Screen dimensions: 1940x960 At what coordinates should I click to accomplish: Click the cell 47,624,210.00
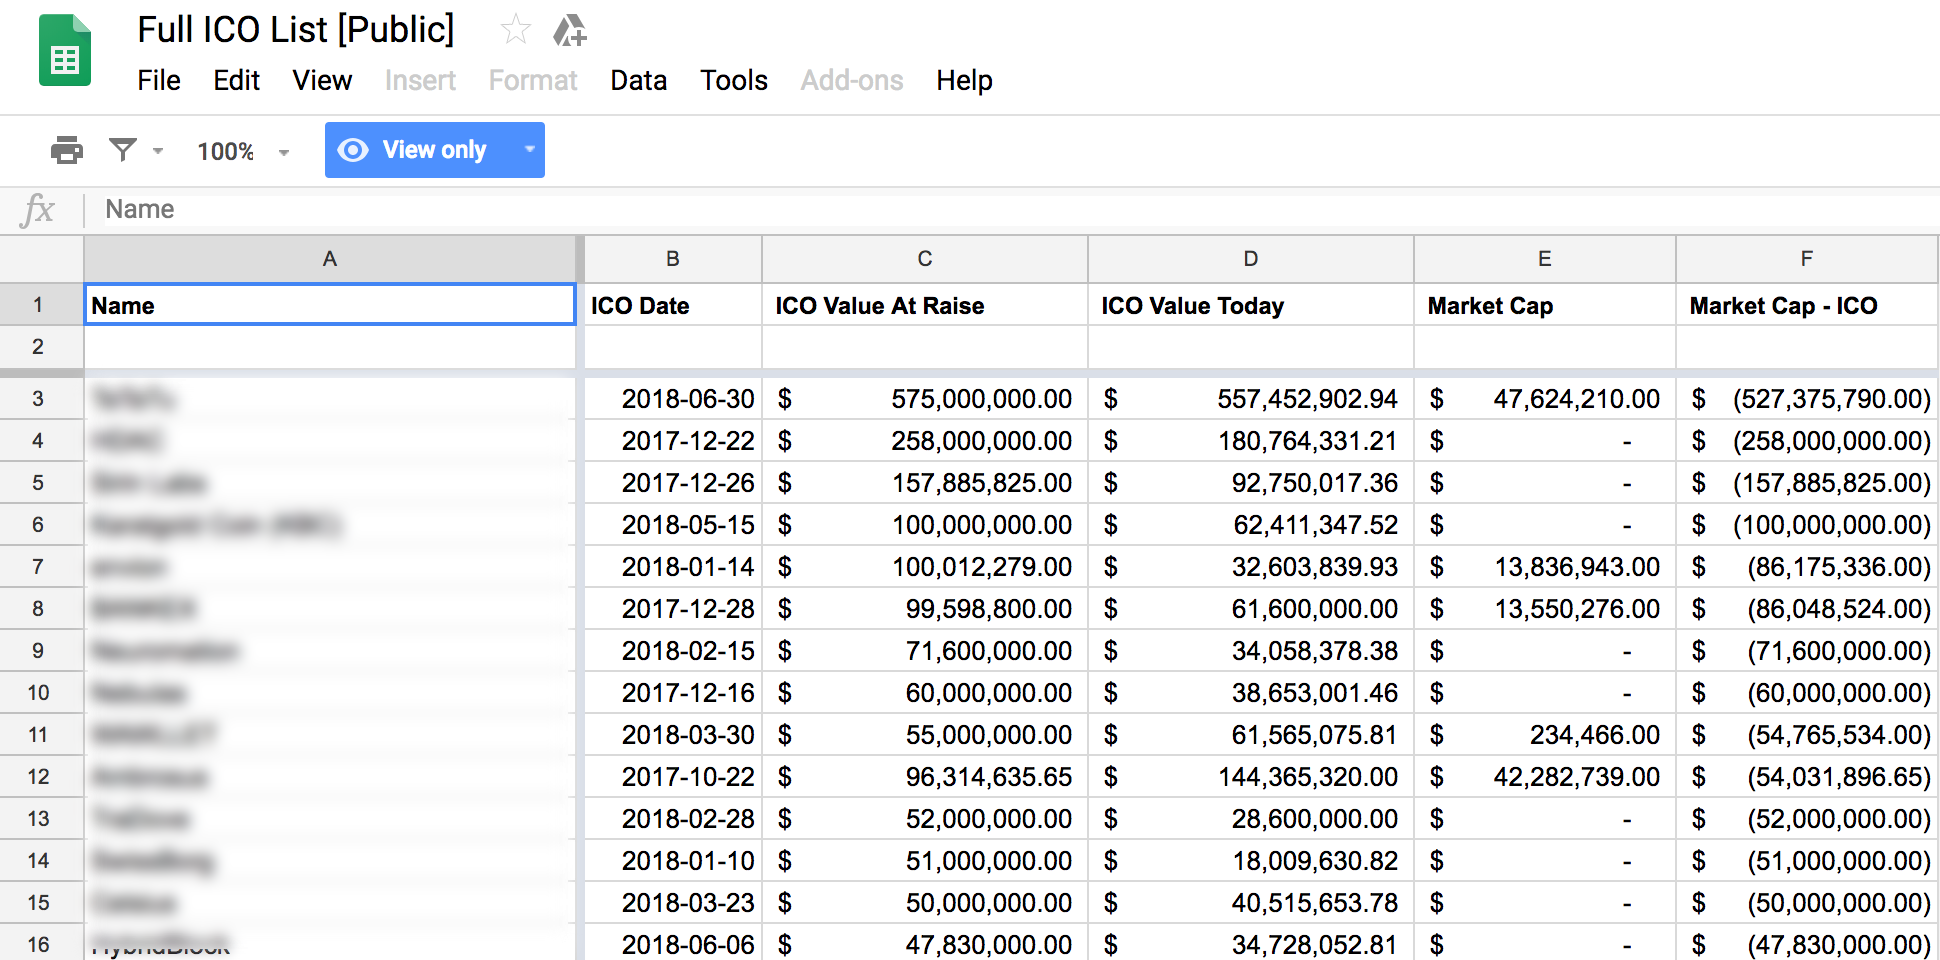[1545, 399]
